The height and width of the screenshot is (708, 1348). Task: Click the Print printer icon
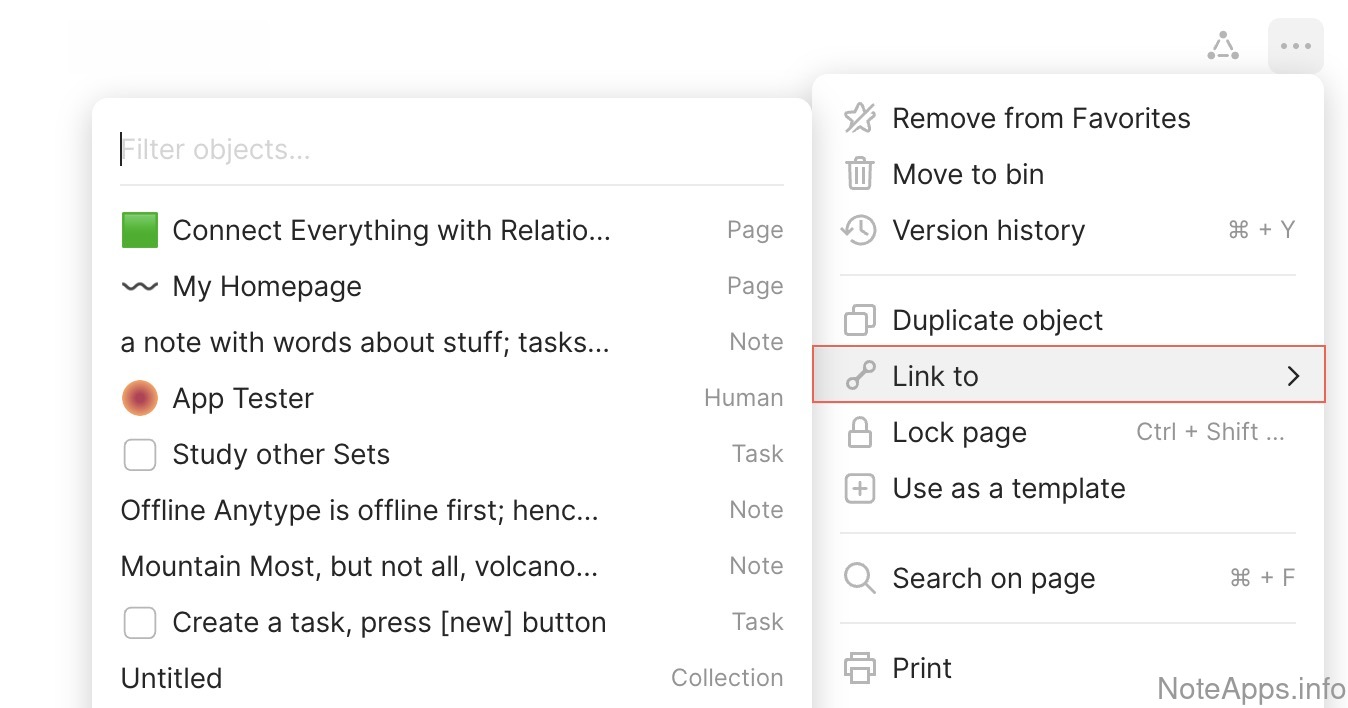859,668
